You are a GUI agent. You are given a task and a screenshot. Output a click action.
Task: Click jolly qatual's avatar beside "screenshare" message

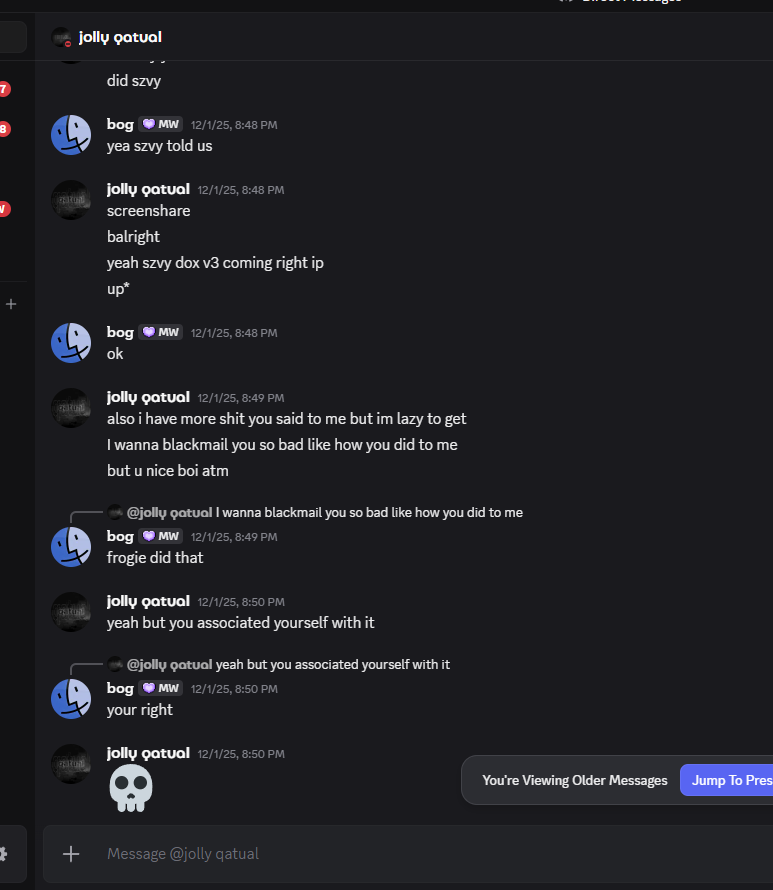tap(71, 200)
